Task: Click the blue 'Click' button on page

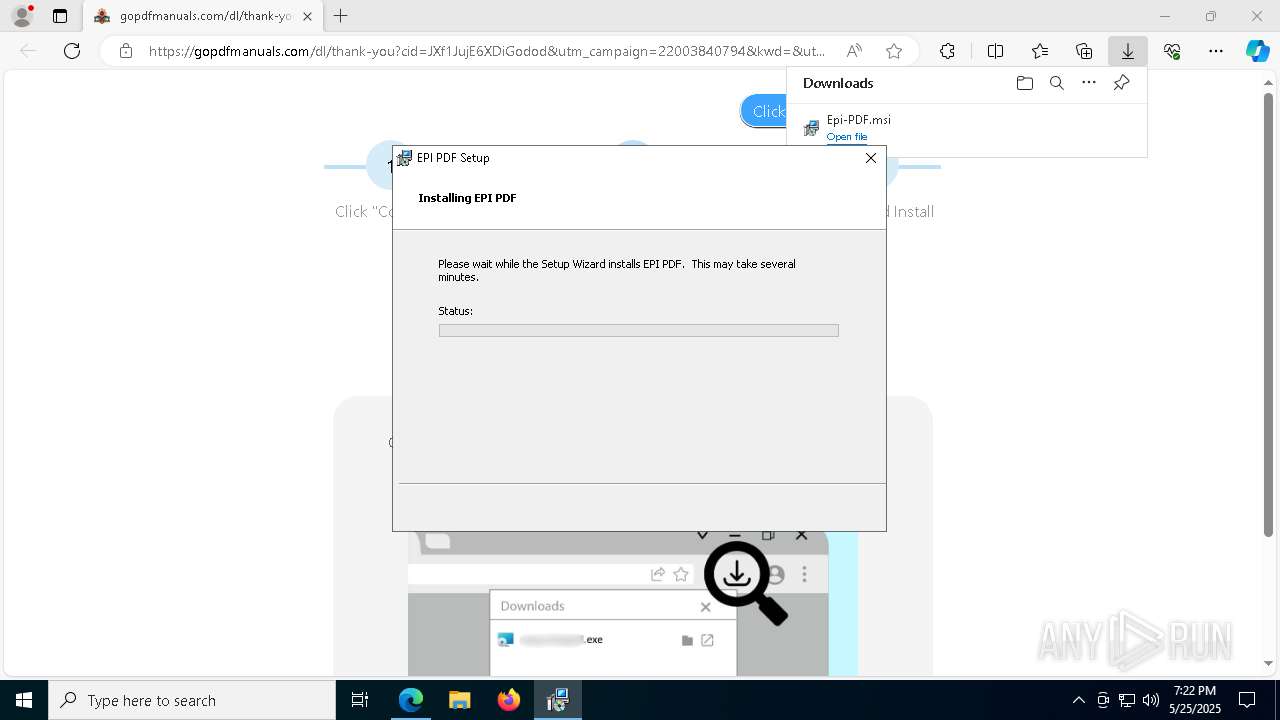Action: point(764,112)
